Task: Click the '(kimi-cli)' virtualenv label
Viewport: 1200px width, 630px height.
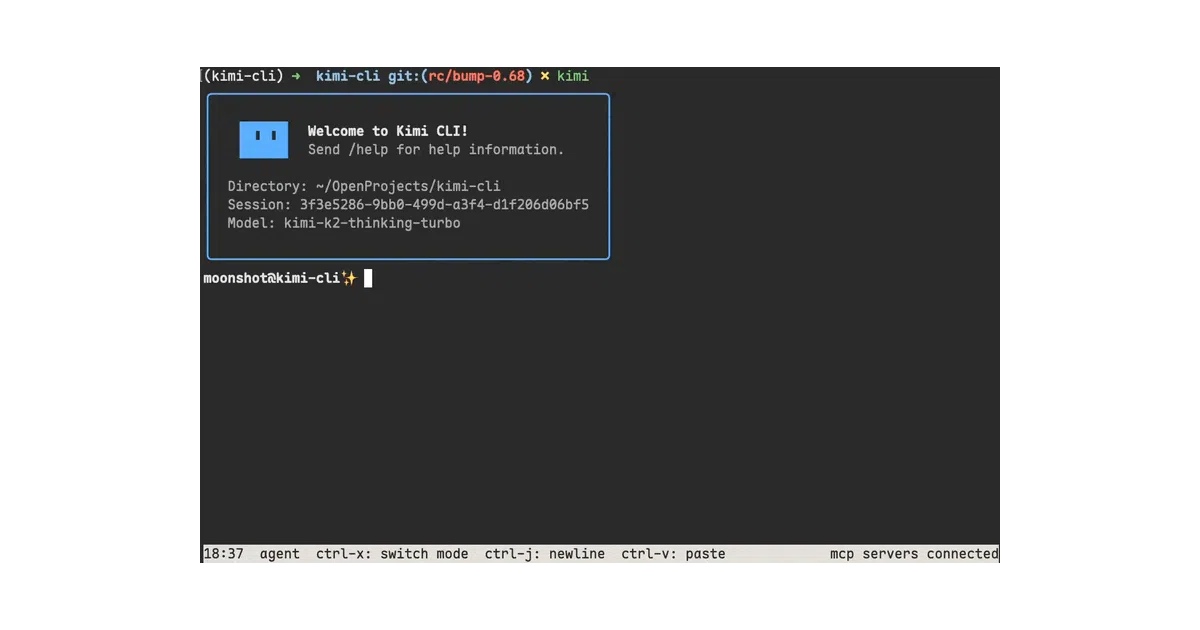Action: pos(243,76)
